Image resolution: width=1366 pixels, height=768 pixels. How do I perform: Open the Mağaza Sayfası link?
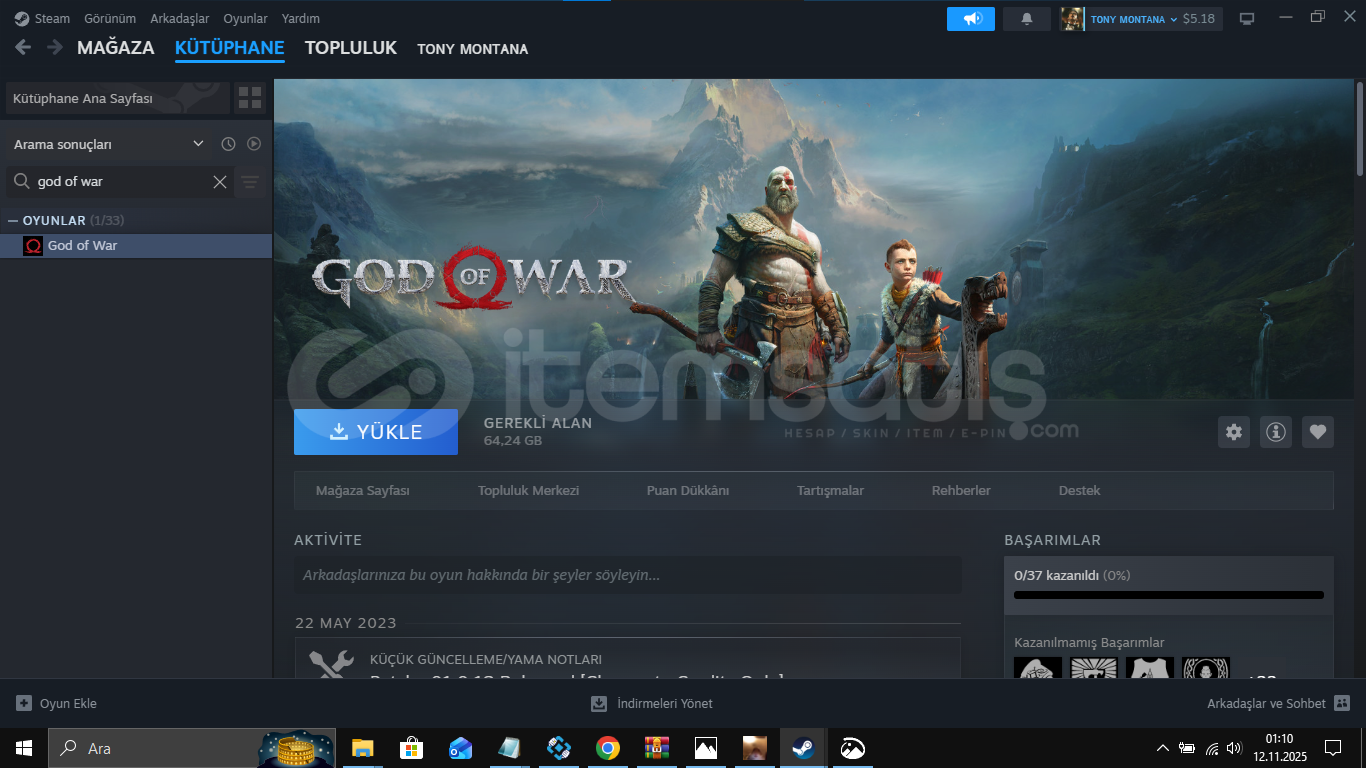tap(363, 491)
